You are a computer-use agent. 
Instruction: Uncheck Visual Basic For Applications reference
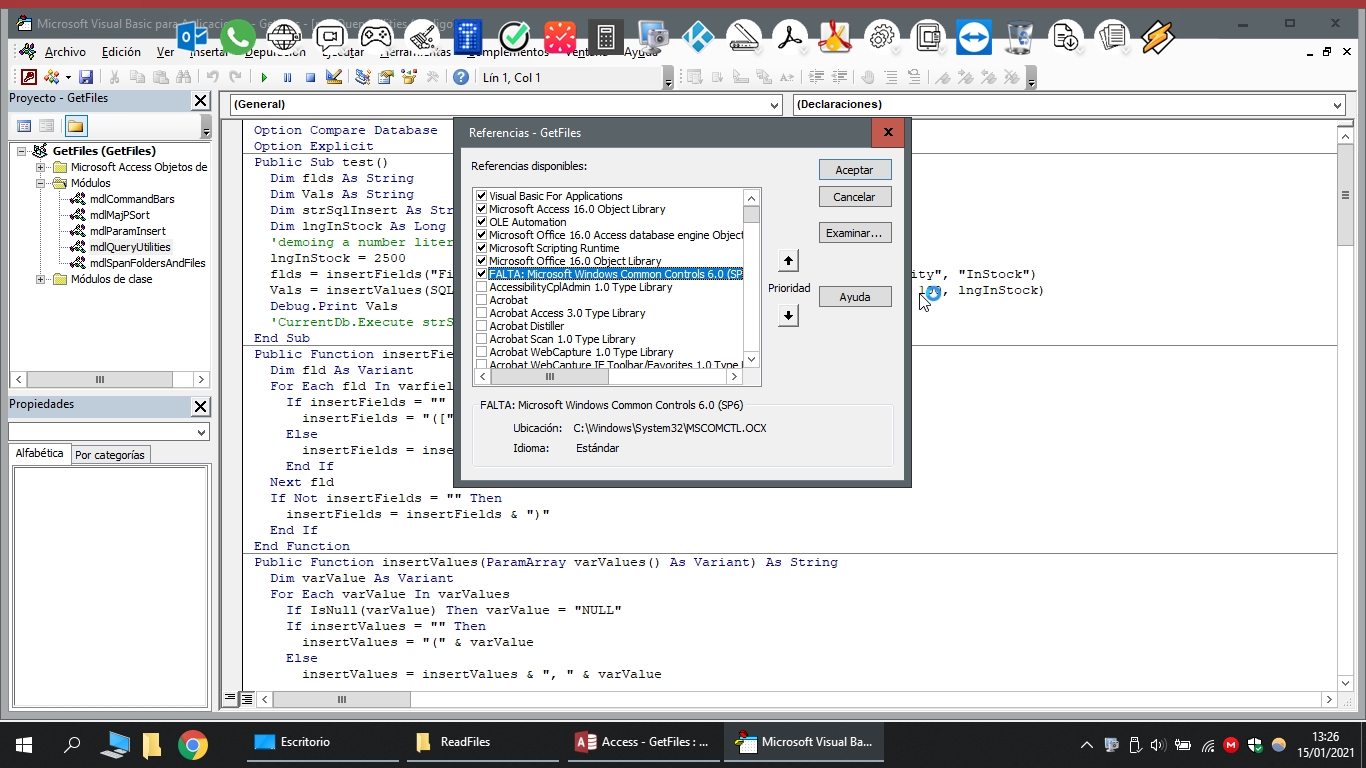click(x=482, y=196)
